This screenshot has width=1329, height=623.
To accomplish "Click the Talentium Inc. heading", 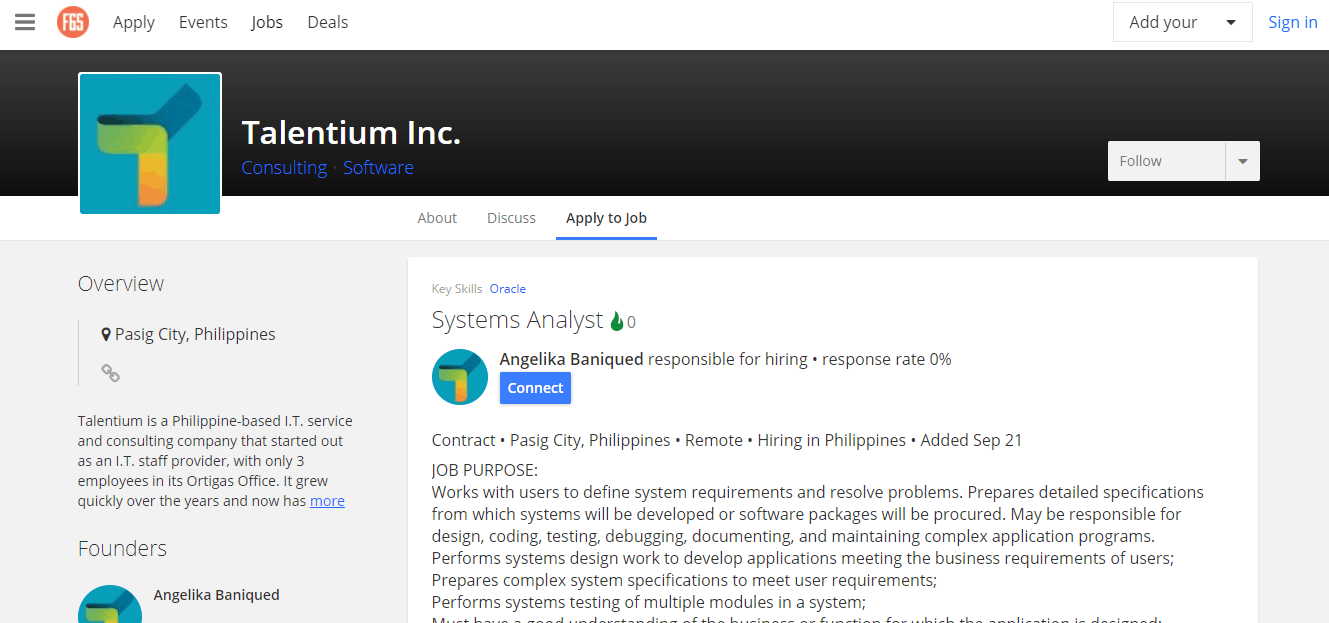I will tap(351, 133).
